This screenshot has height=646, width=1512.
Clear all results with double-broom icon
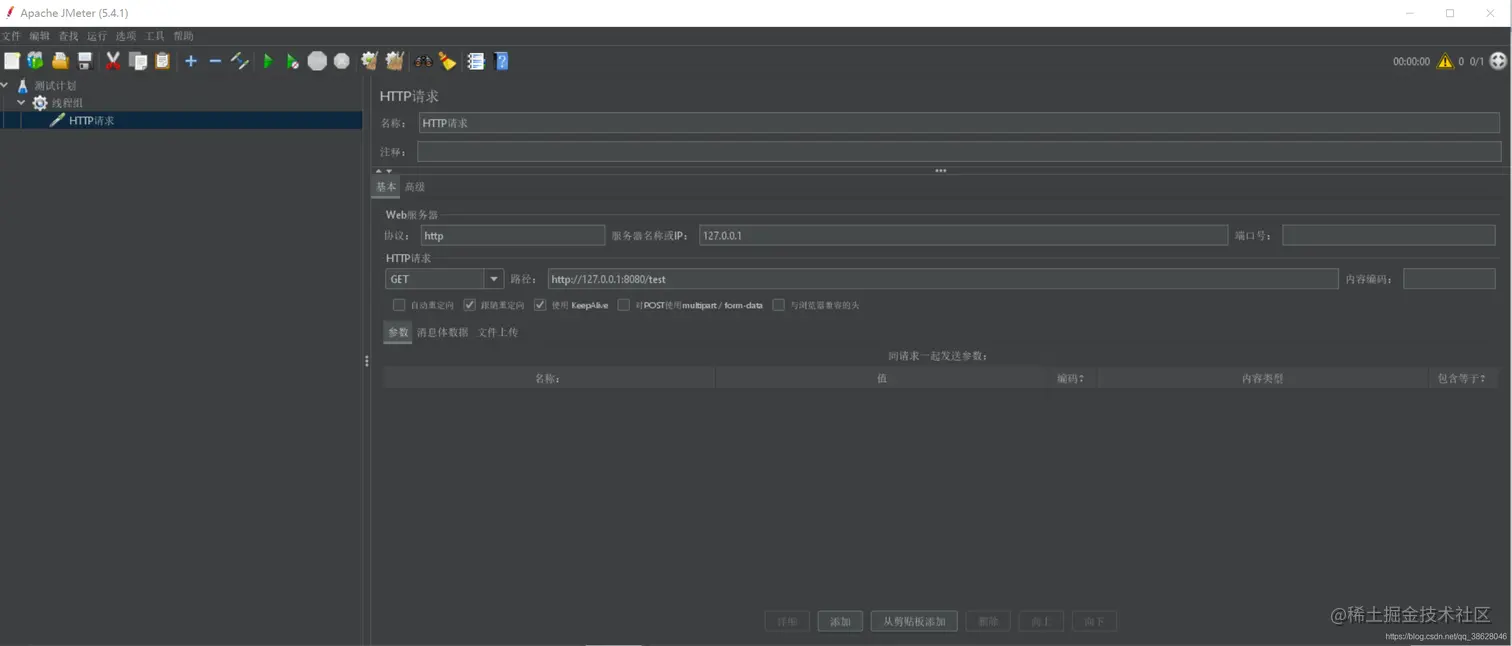point(394,61)
